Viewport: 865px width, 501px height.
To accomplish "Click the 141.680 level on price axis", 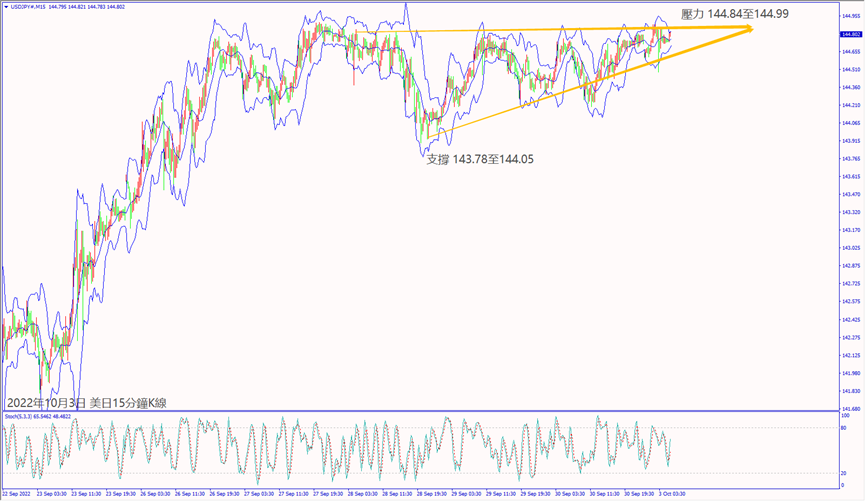I will (x=852, y=409).
